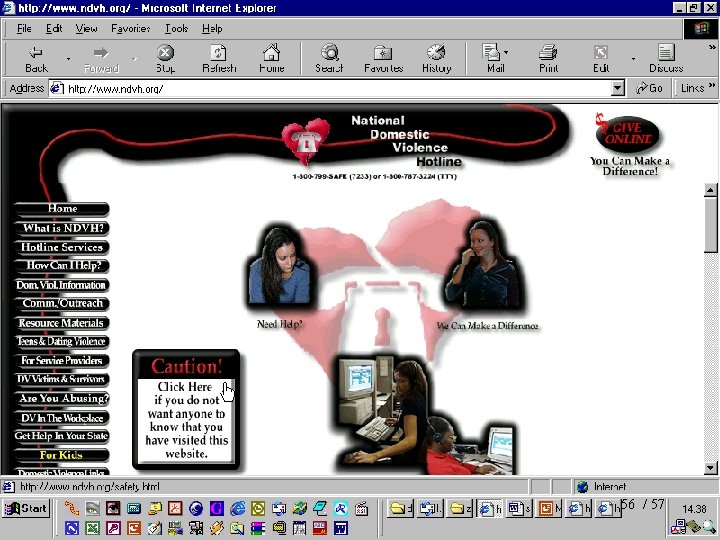Open the Favorites toolbar pane
720x540 pixels.
point(383,59)
